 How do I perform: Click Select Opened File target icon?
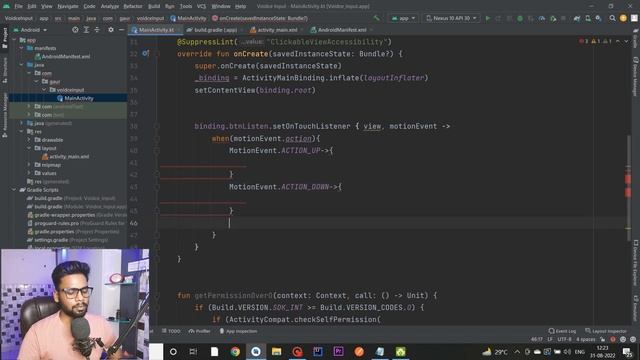tap(75, 30)
